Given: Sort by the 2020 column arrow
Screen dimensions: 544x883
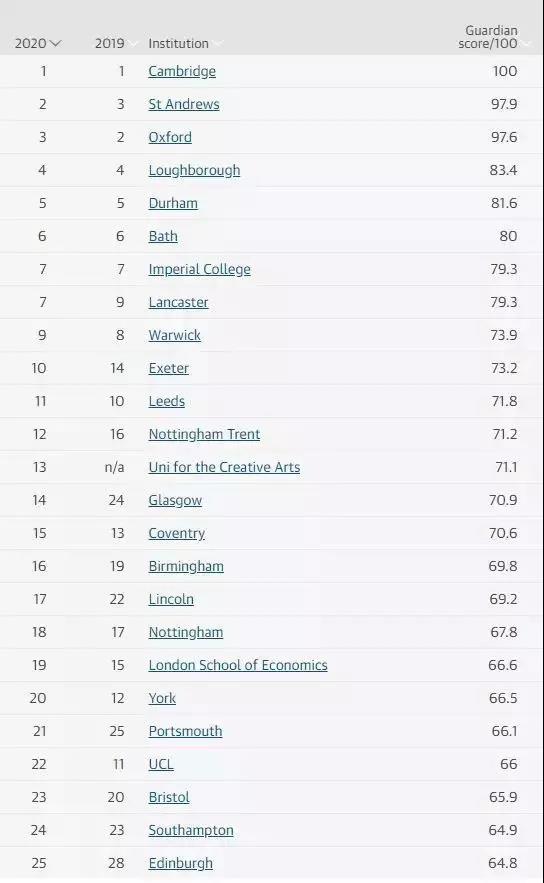Looking at the screenshot, I should click(x=55, y=43).
